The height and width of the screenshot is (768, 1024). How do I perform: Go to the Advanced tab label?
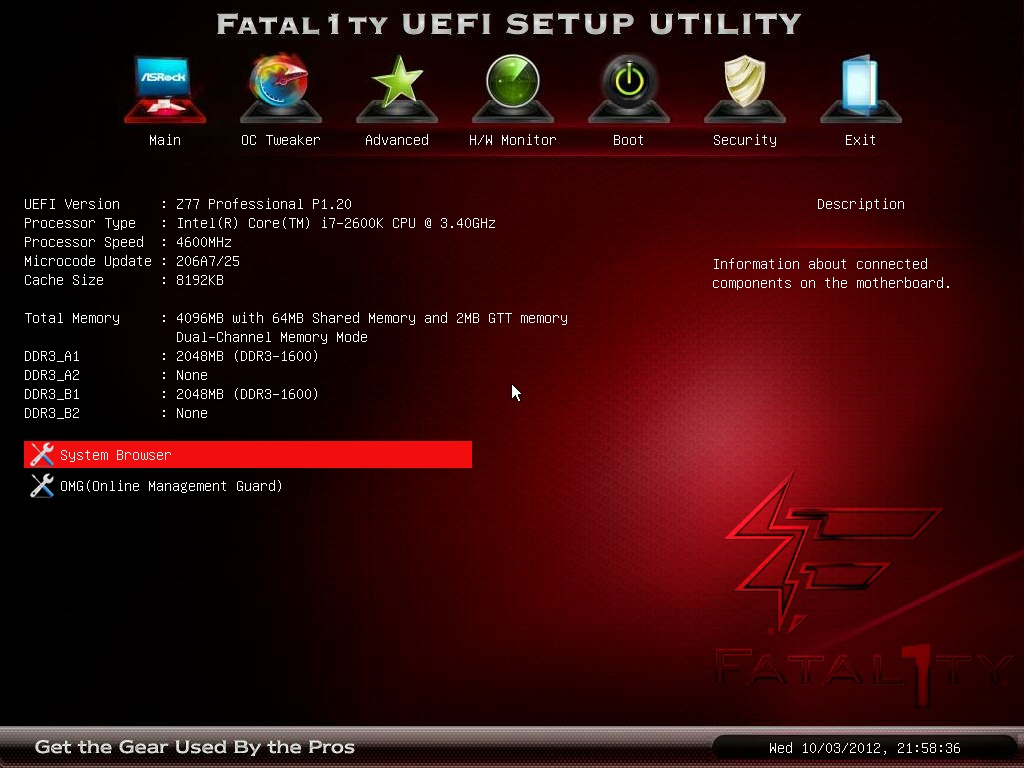click(x=397, y=140)
